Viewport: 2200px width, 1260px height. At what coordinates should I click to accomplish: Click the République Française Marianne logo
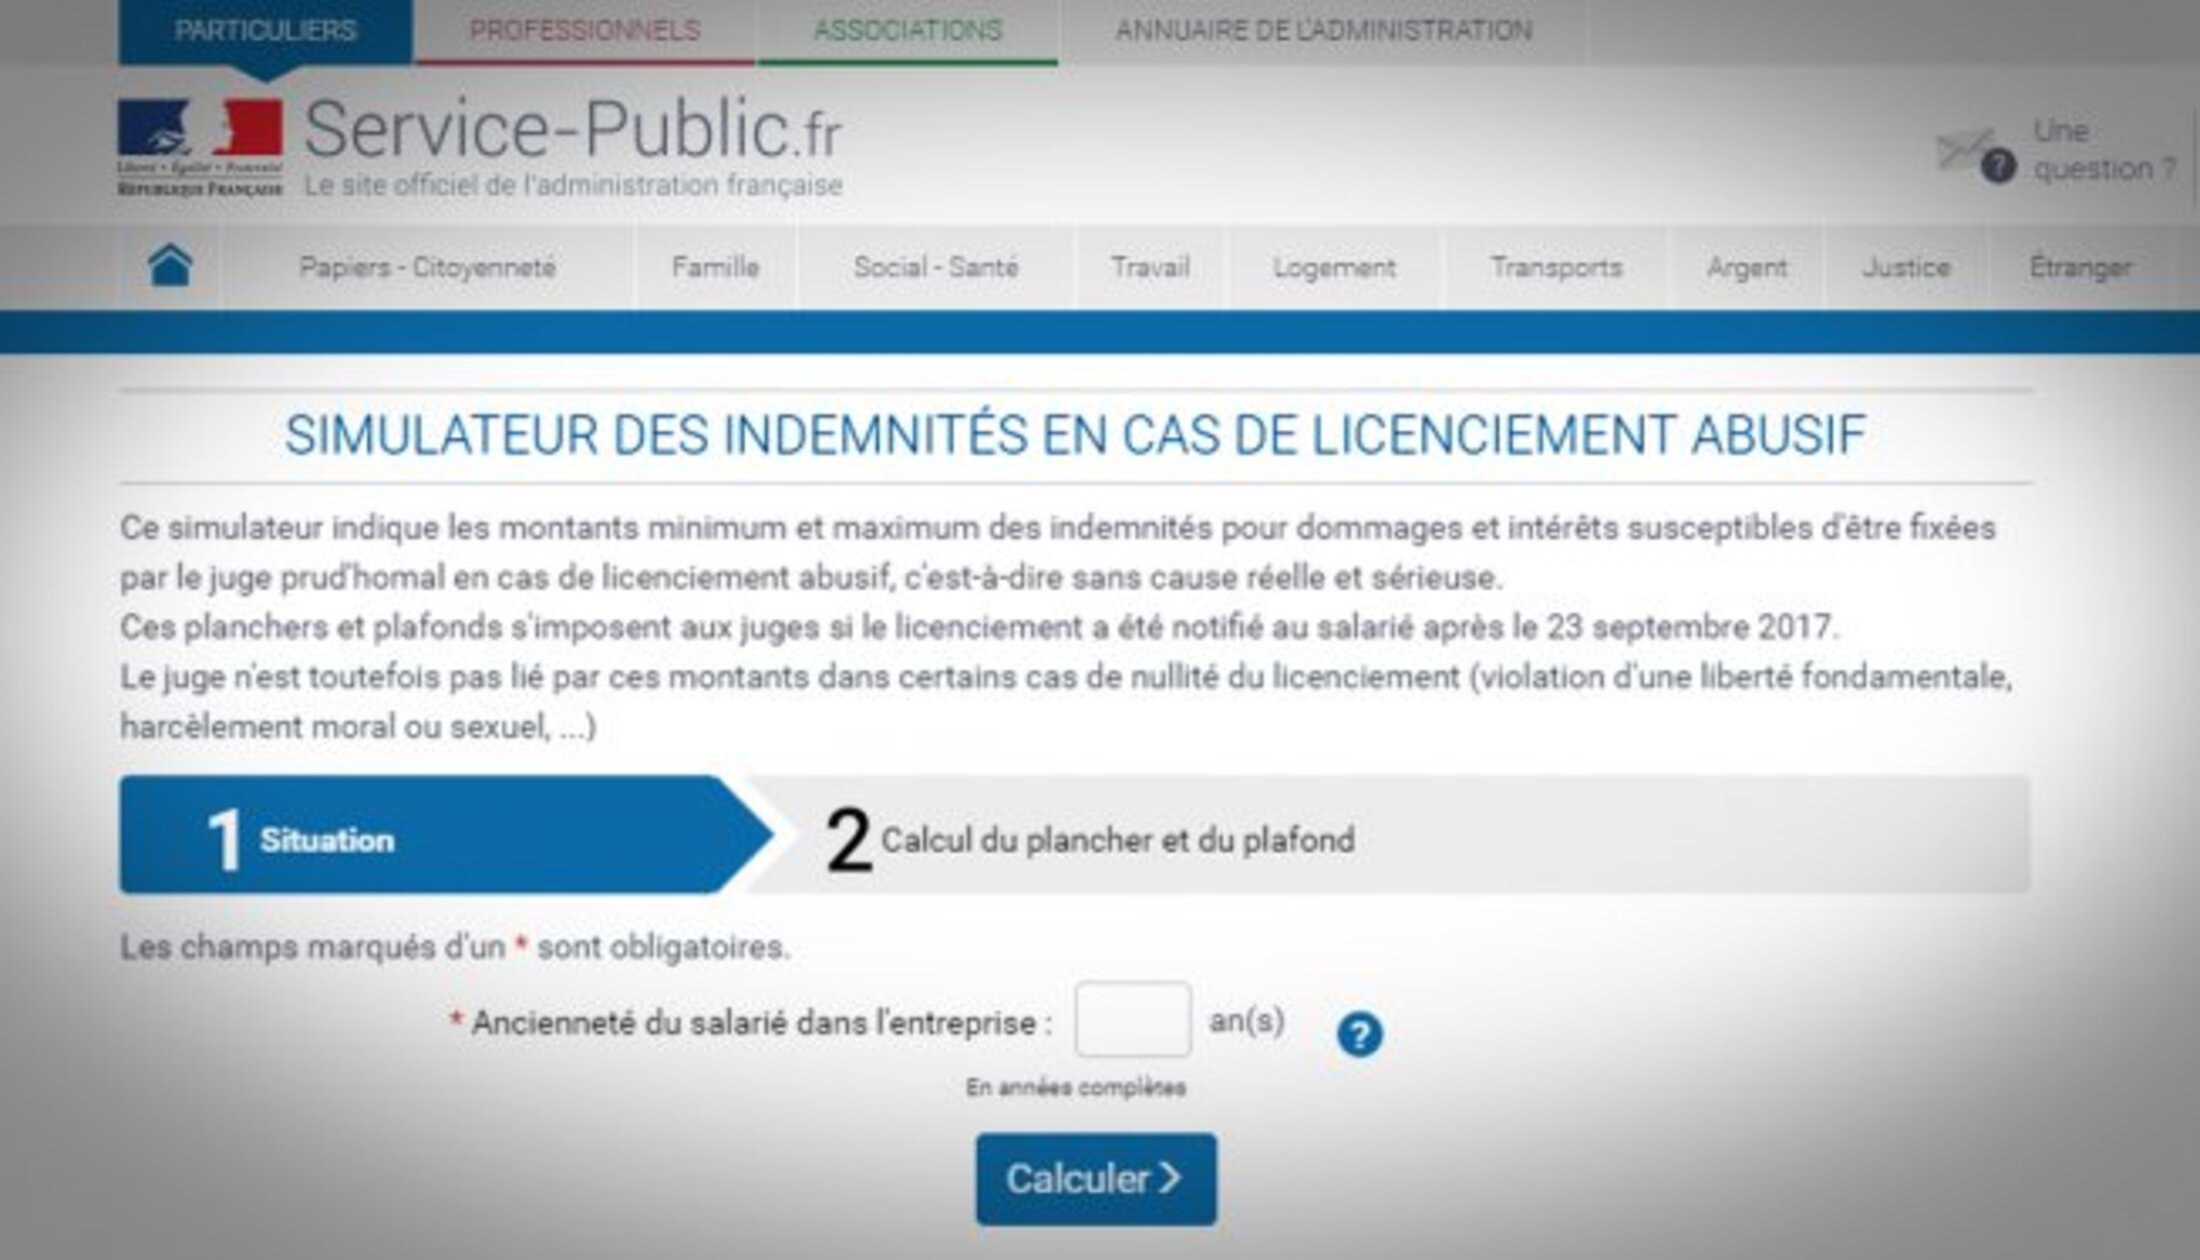[200, 146]
